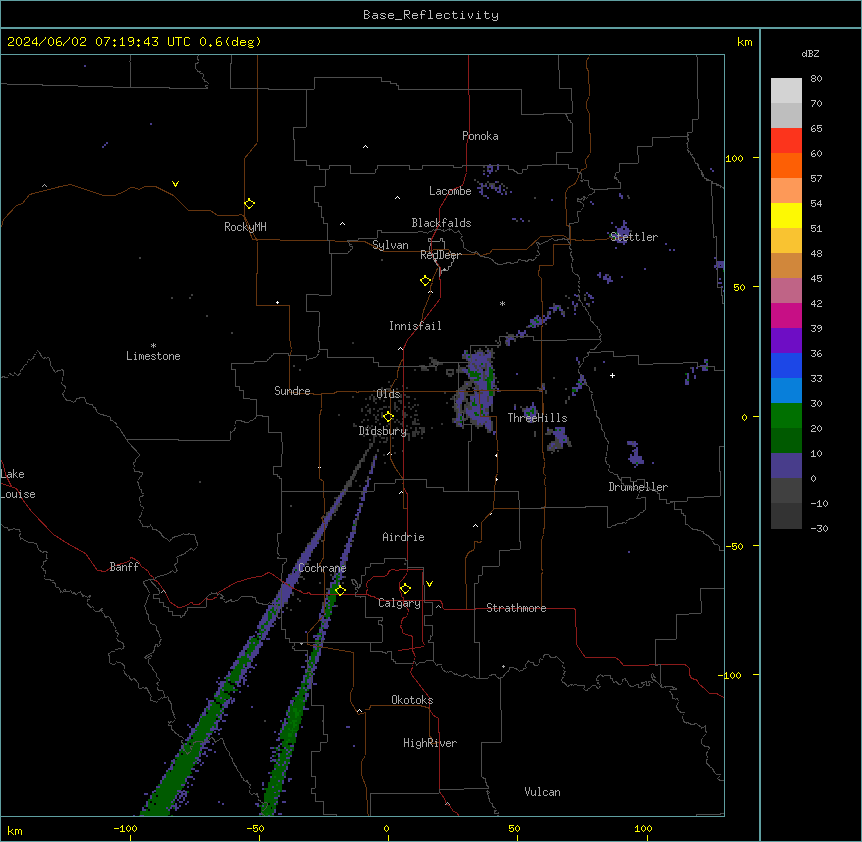Screen dimensions: 862x842
Task: Click the Cochrane town label
Action: tap(322, 568)
